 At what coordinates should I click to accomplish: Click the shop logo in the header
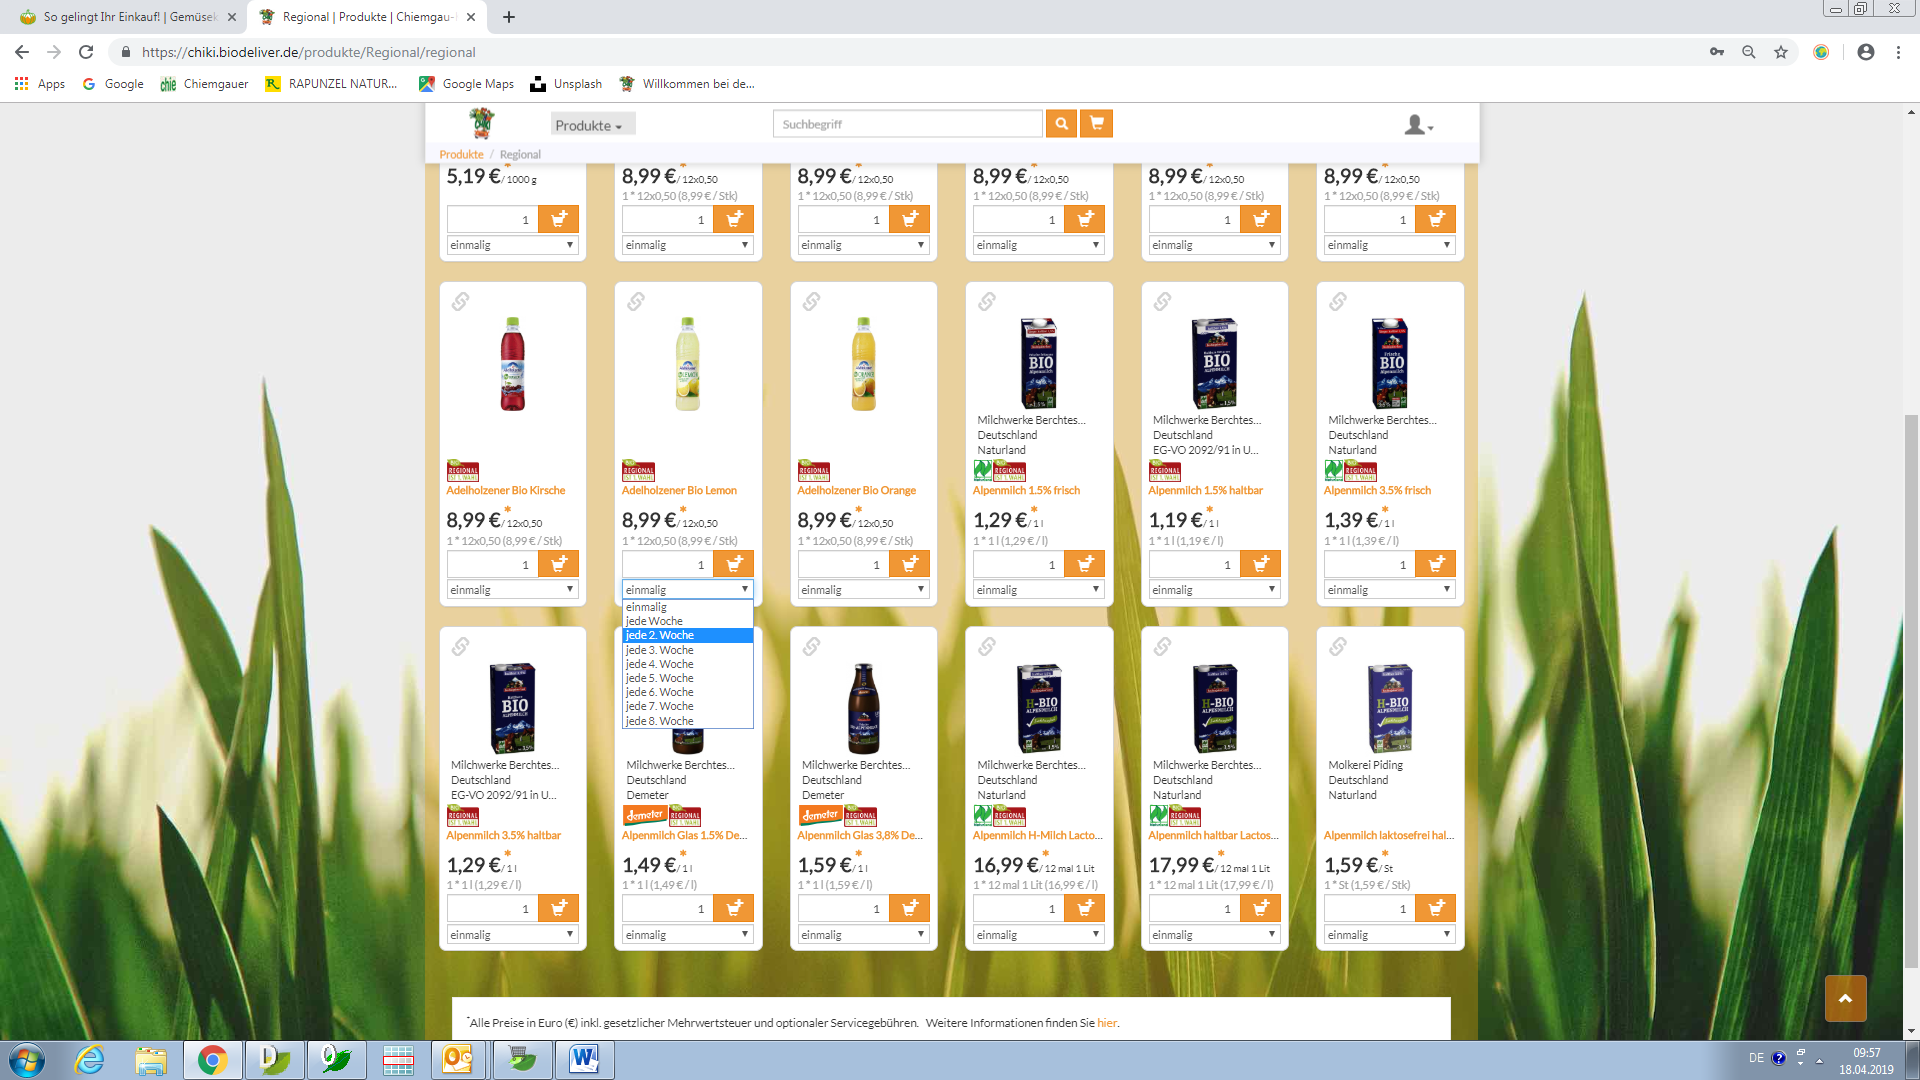[x=482, y=123]
